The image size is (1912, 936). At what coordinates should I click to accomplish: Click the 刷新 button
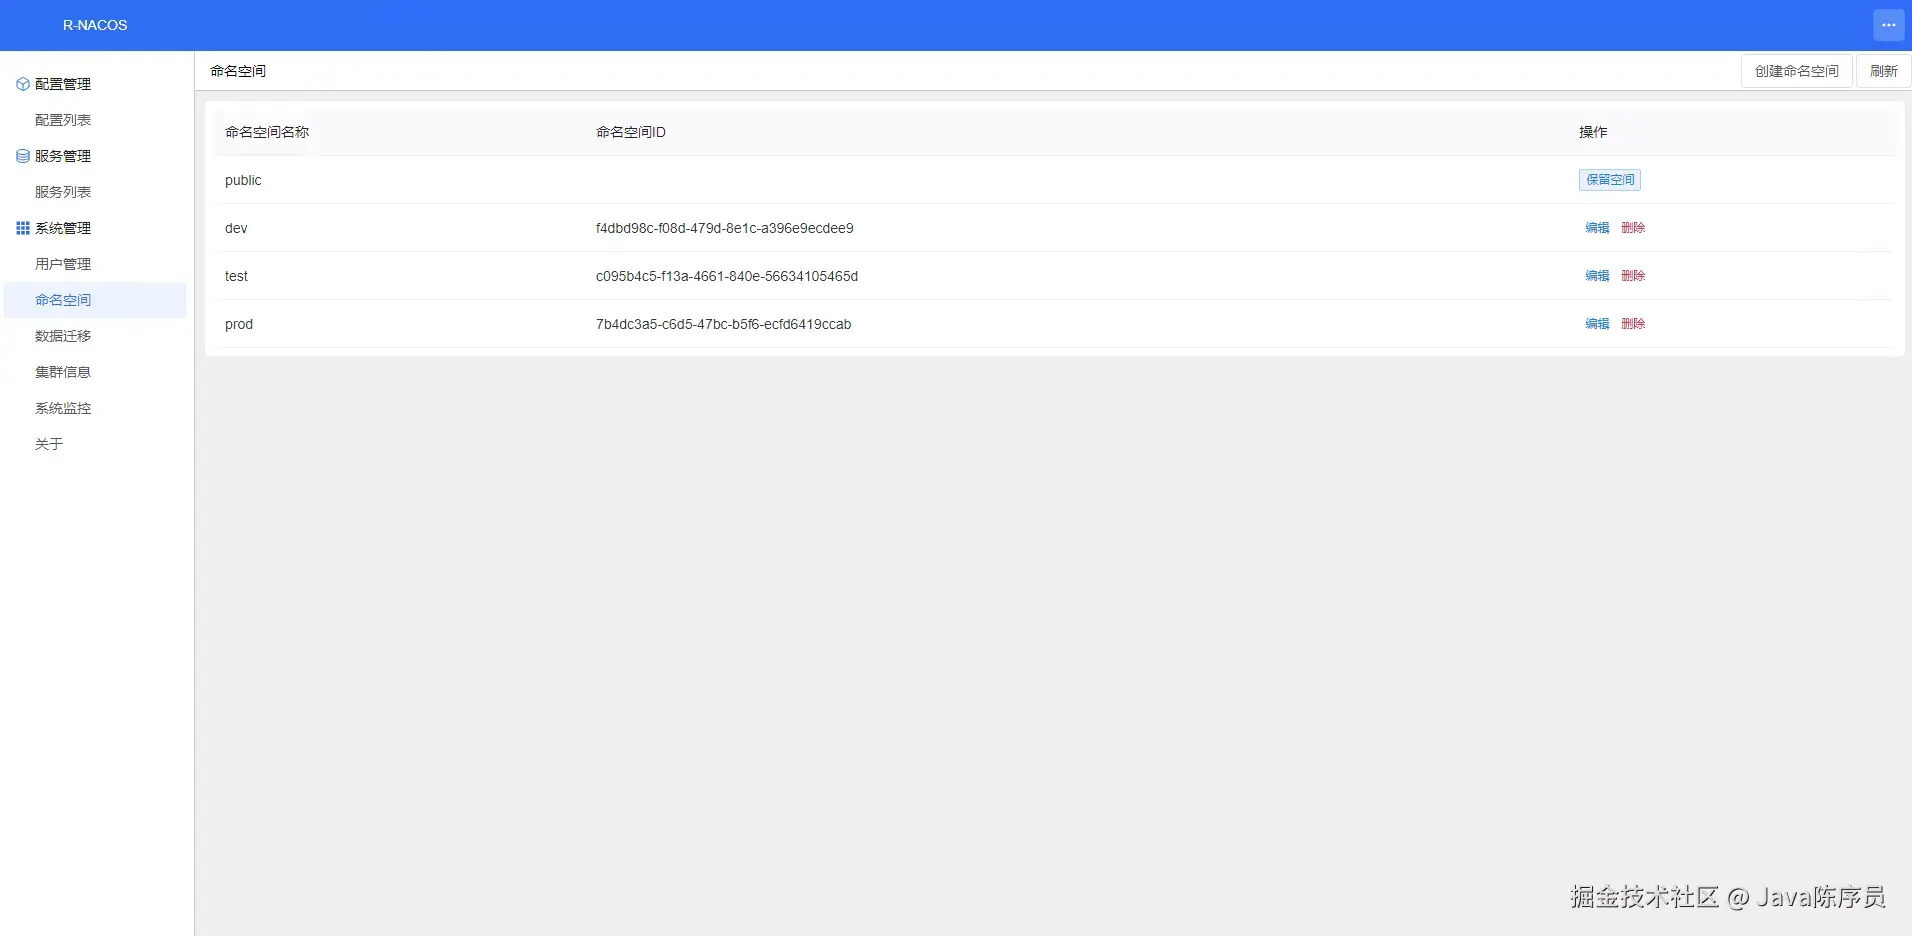[1883, 71]
